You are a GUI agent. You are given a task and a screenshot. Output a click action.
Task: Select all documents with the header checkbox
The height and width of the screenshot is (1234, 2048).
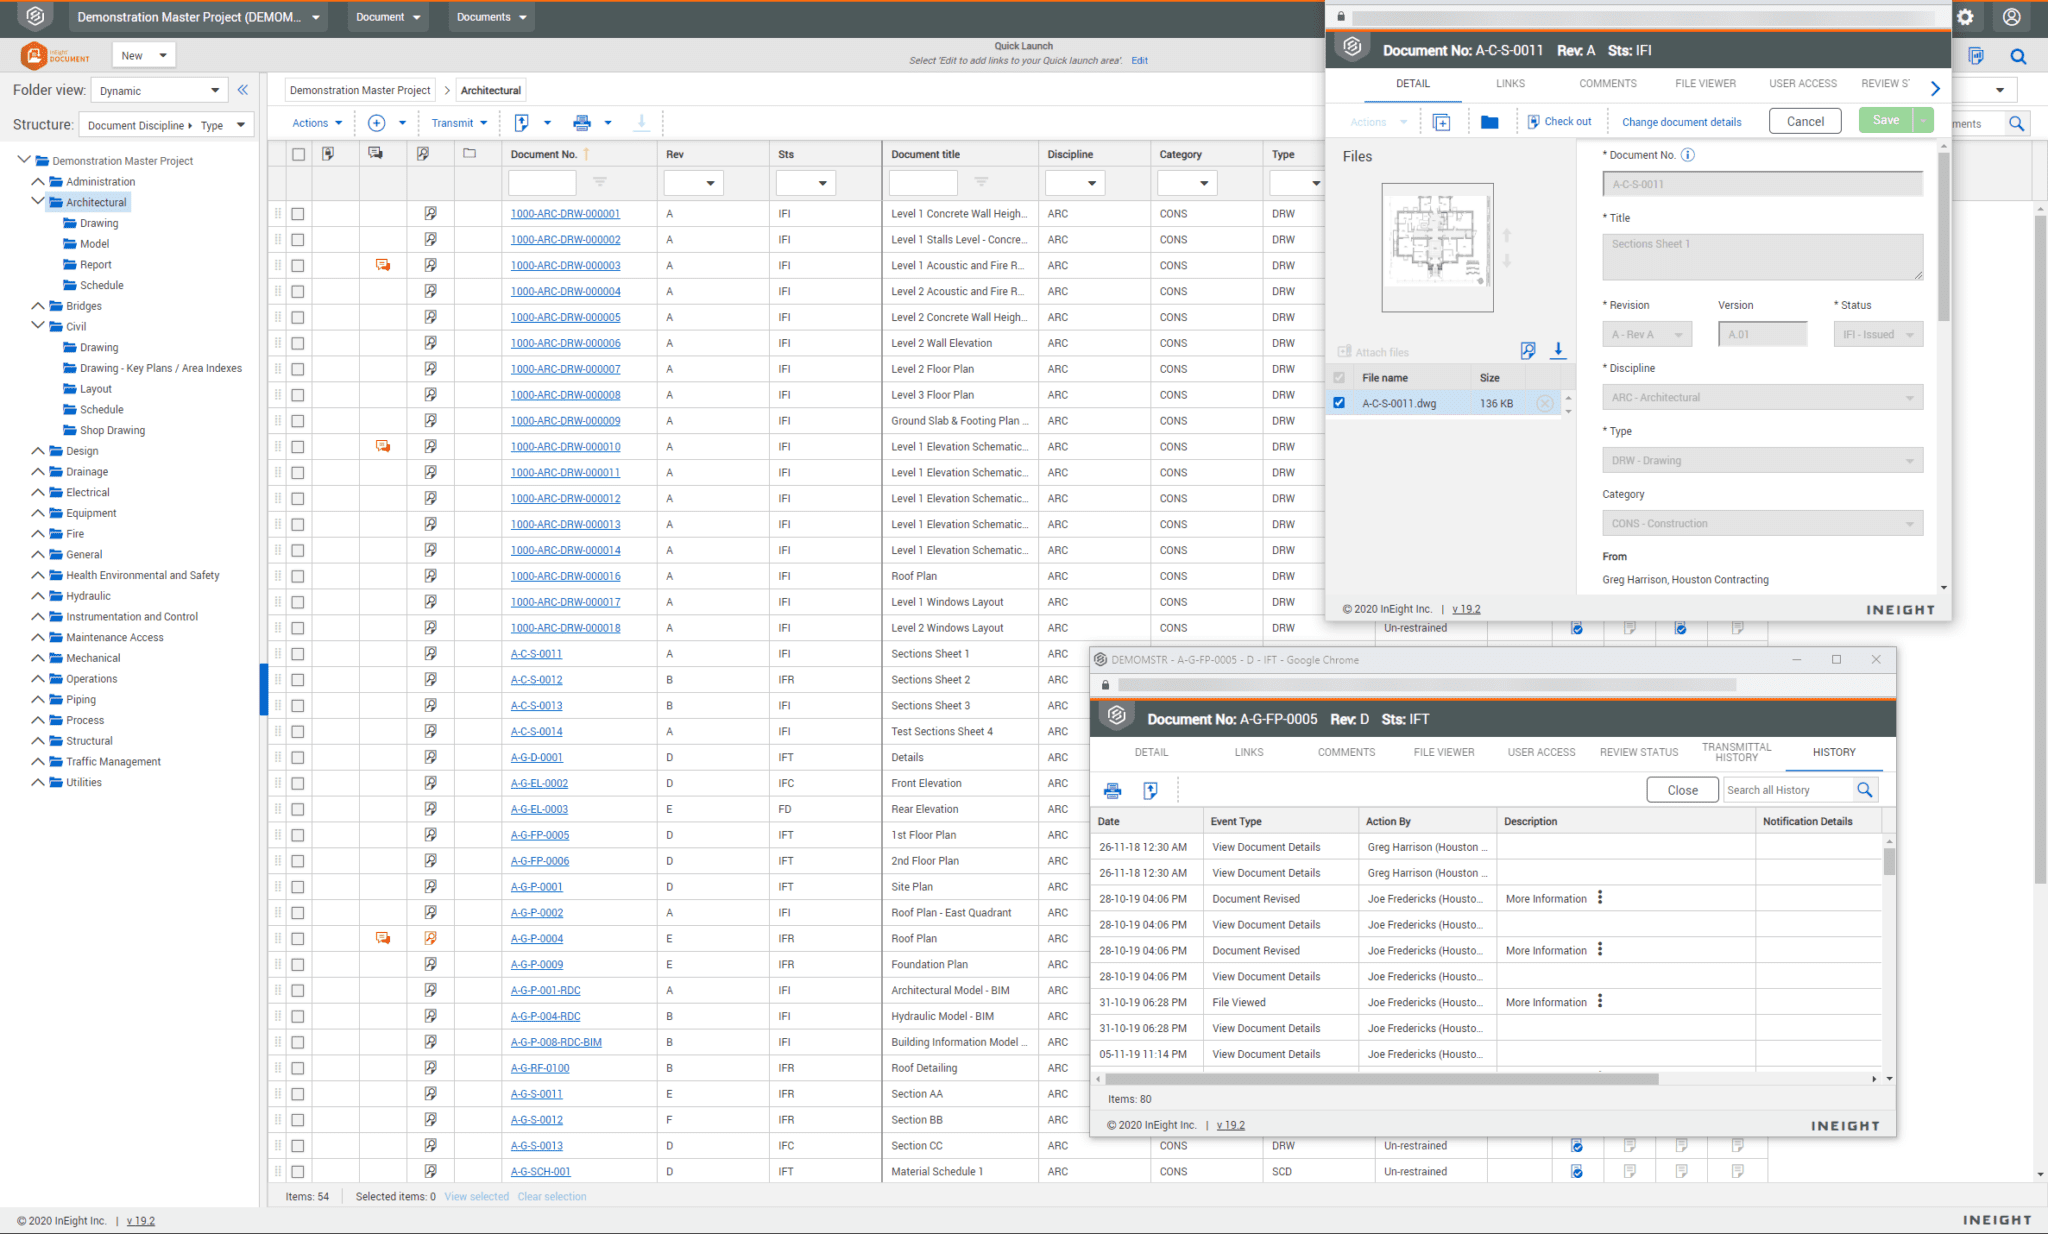[298, 154]
